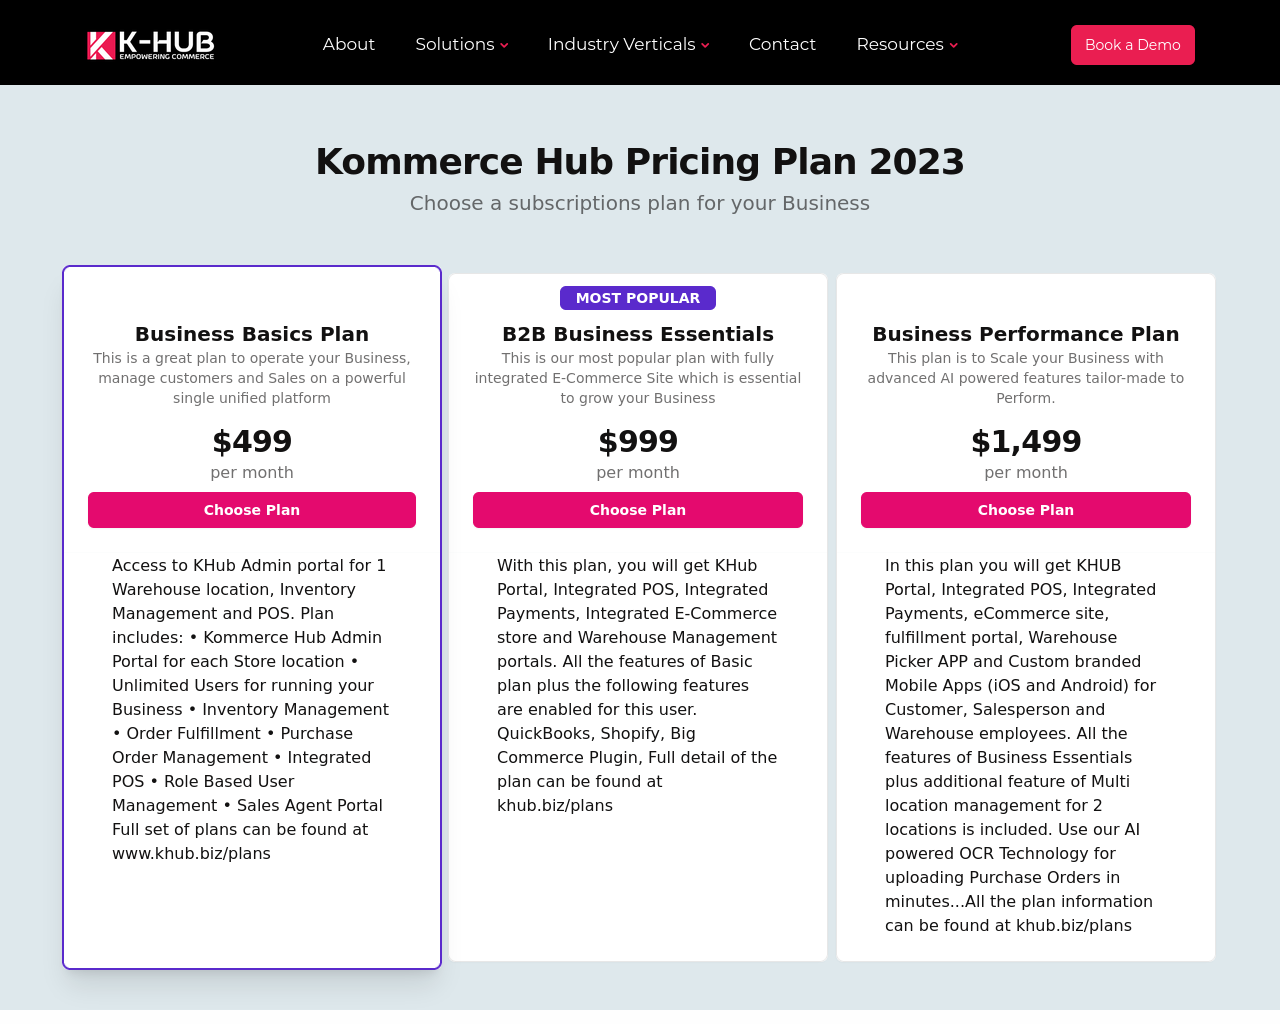
Task: Click the MOST POPULAR badge
Action: coord(638,298)
